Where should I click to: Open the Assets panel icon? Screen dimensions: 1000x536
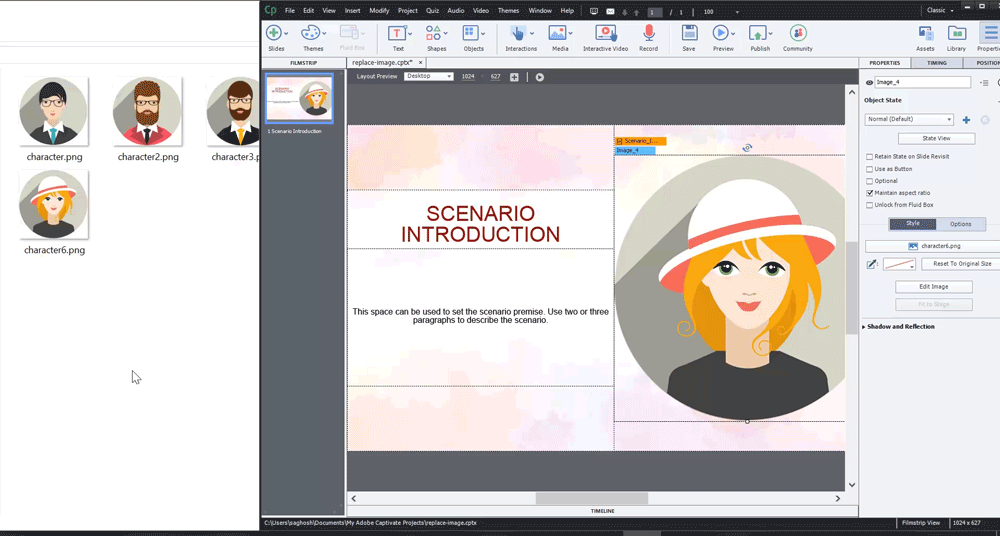[x=925, y=34]
